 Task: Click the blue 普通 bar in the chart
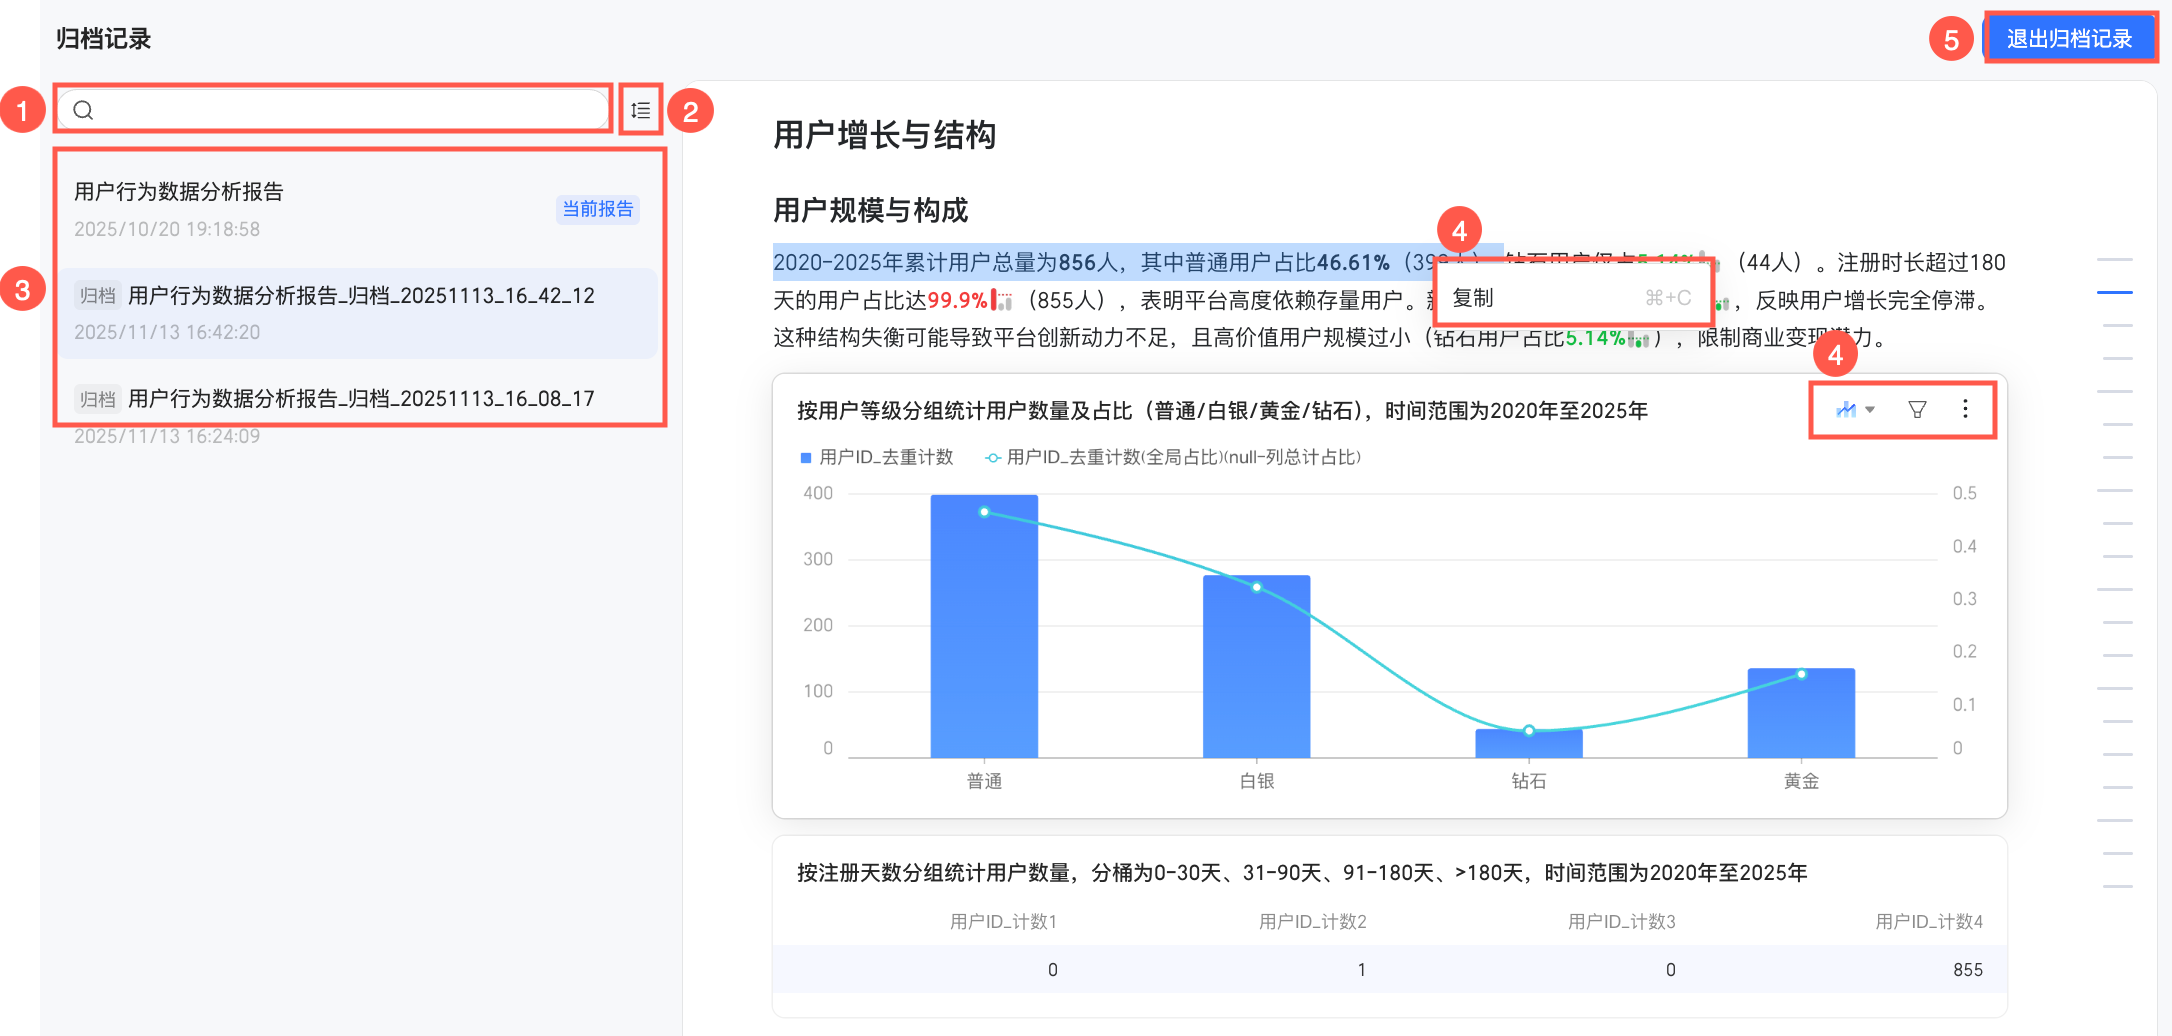pyautogui.click(x=984, y=626)
